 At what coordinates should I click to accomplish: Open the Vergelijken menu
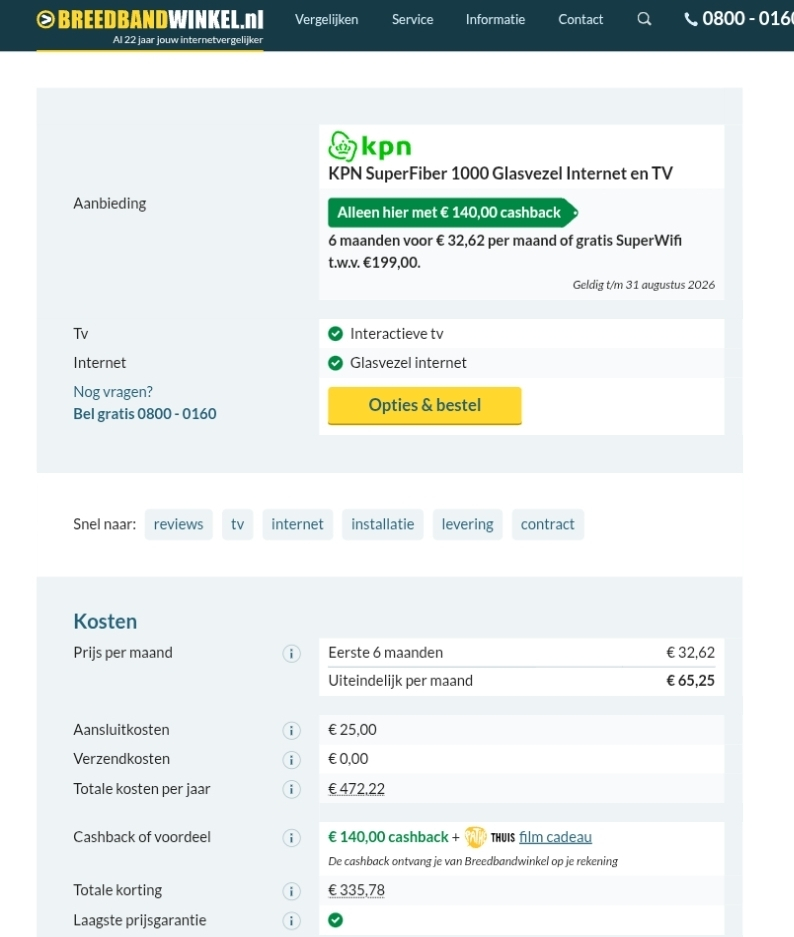326,19
